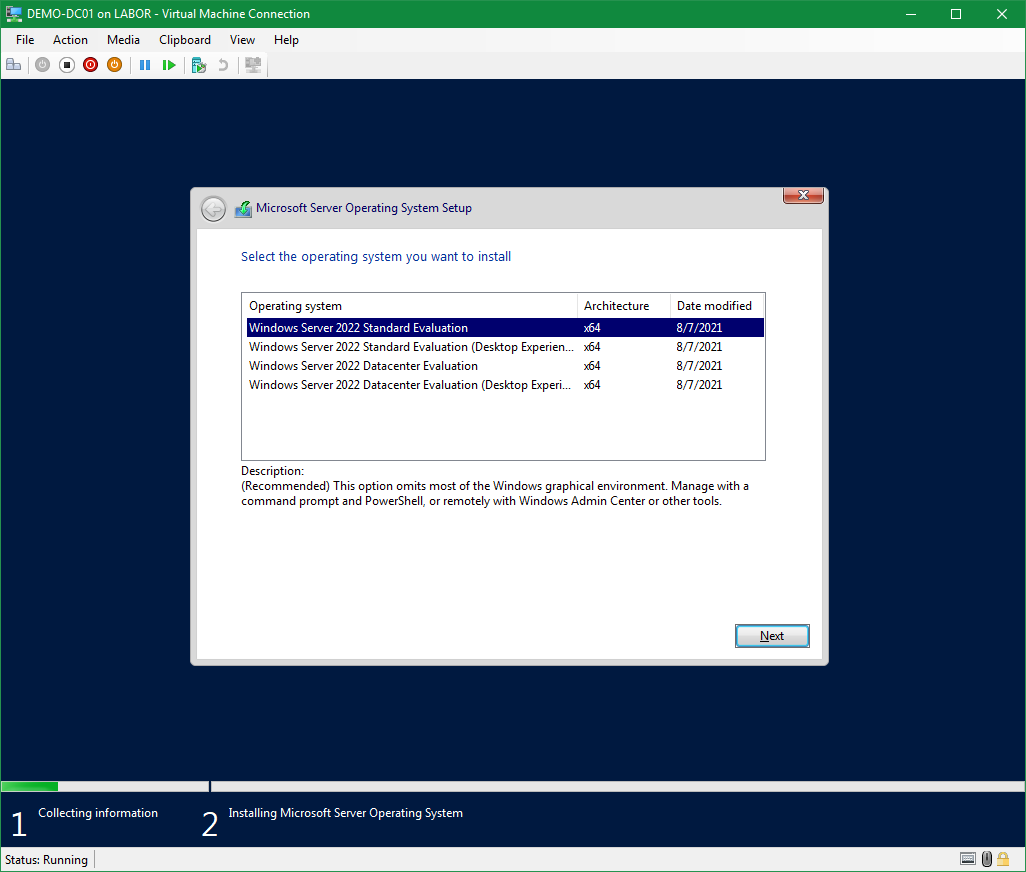Open the Media menu
This screenshot has height=872, width=1026.
pyautogui.click(x=123, y=40)
